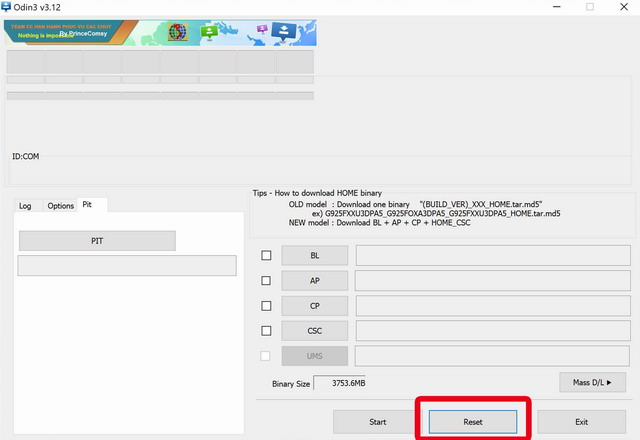Open the Options tab

(x=61, y=206)
